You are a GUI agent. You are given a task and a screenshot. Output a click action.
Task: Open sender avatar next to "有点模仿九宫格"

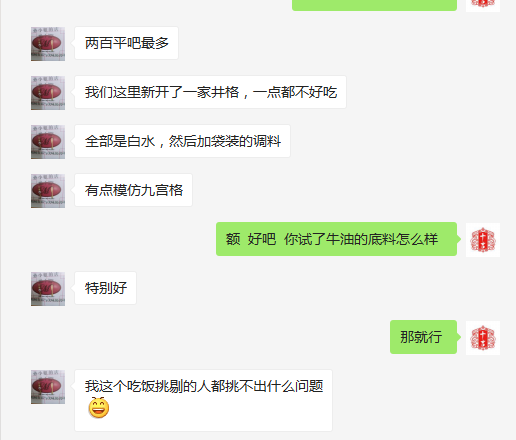pyautogui.click(x=48, y=191)
